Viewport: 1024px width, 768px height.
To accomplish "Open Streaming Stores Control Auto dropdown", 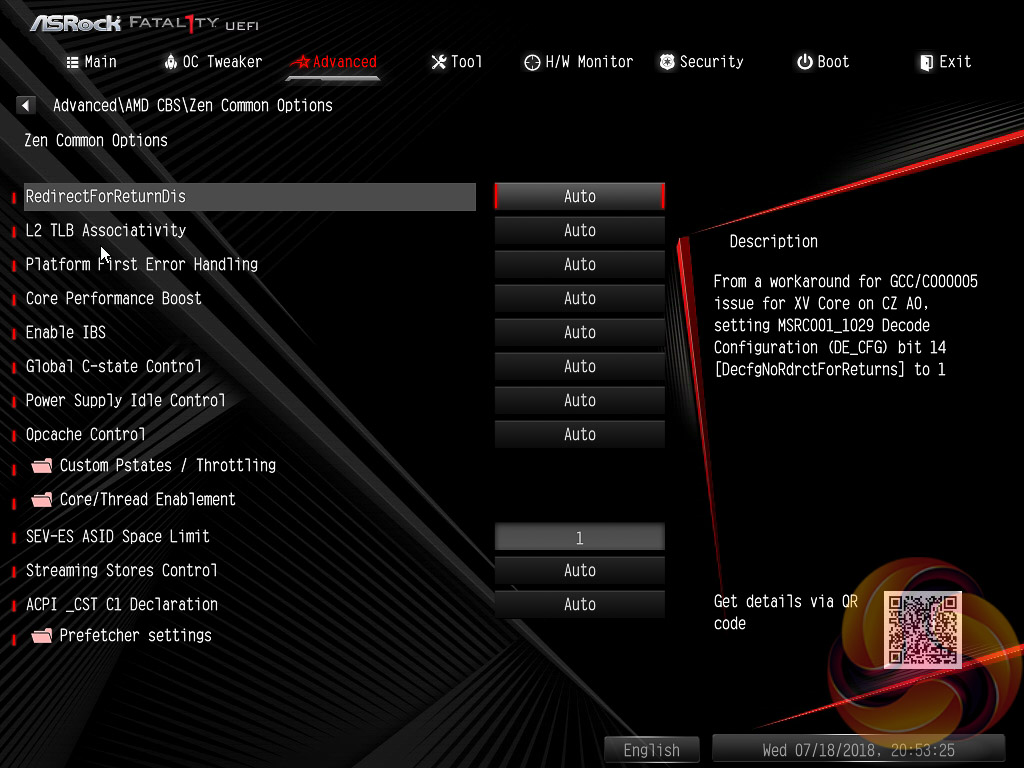I will 580,570.
